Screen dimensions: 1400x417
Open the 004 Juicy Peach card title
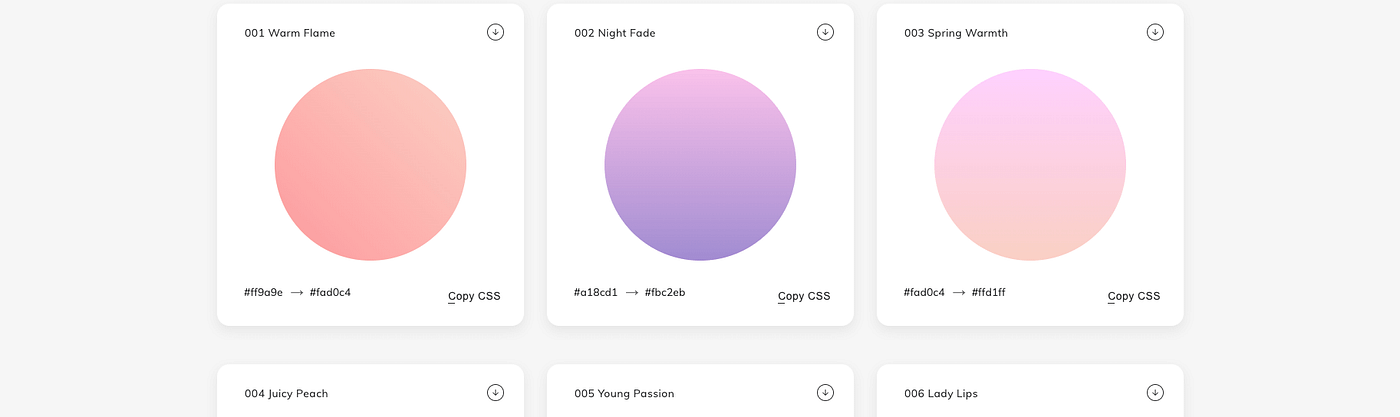click(x=286, y=393)
